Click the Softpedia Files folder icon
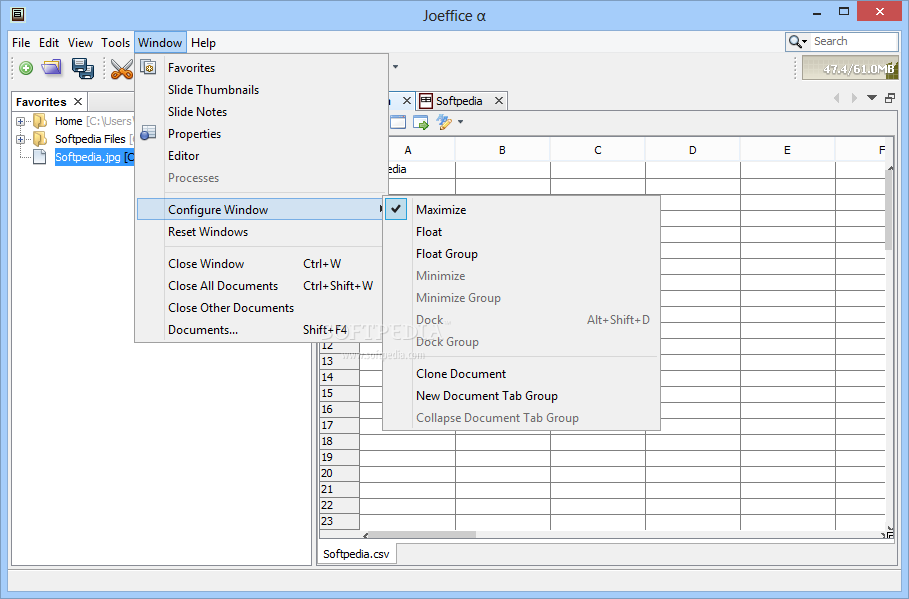The image size is (909, 599). pyautogui.click(x=40, y=139)
